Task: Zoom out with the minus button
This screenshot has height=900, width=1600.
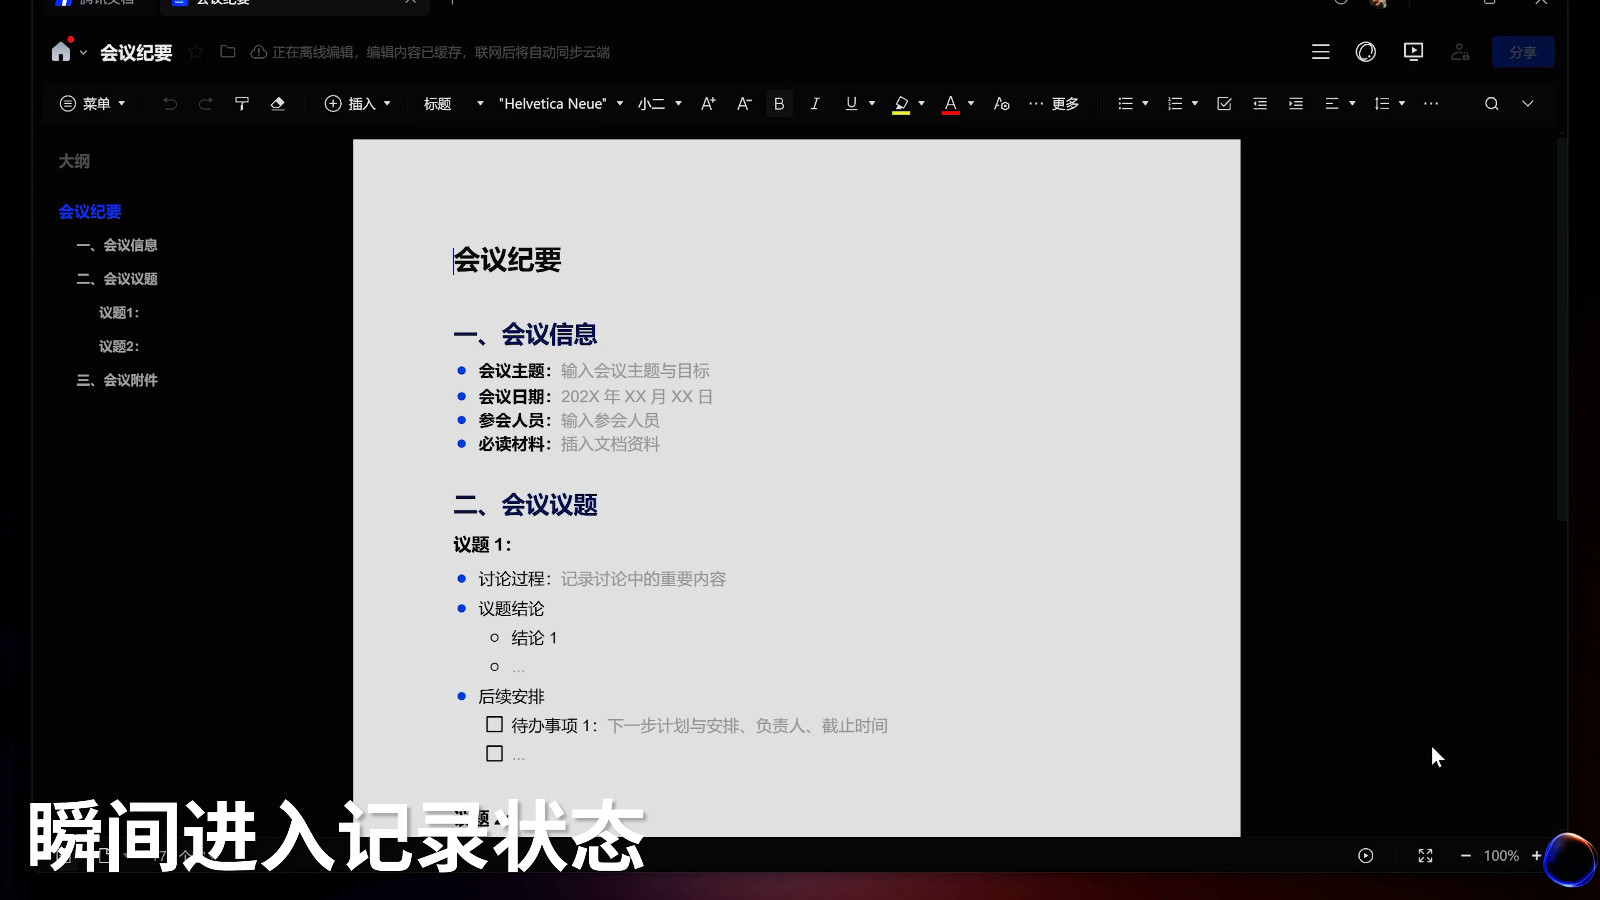Action: [x=1466, y=856]
